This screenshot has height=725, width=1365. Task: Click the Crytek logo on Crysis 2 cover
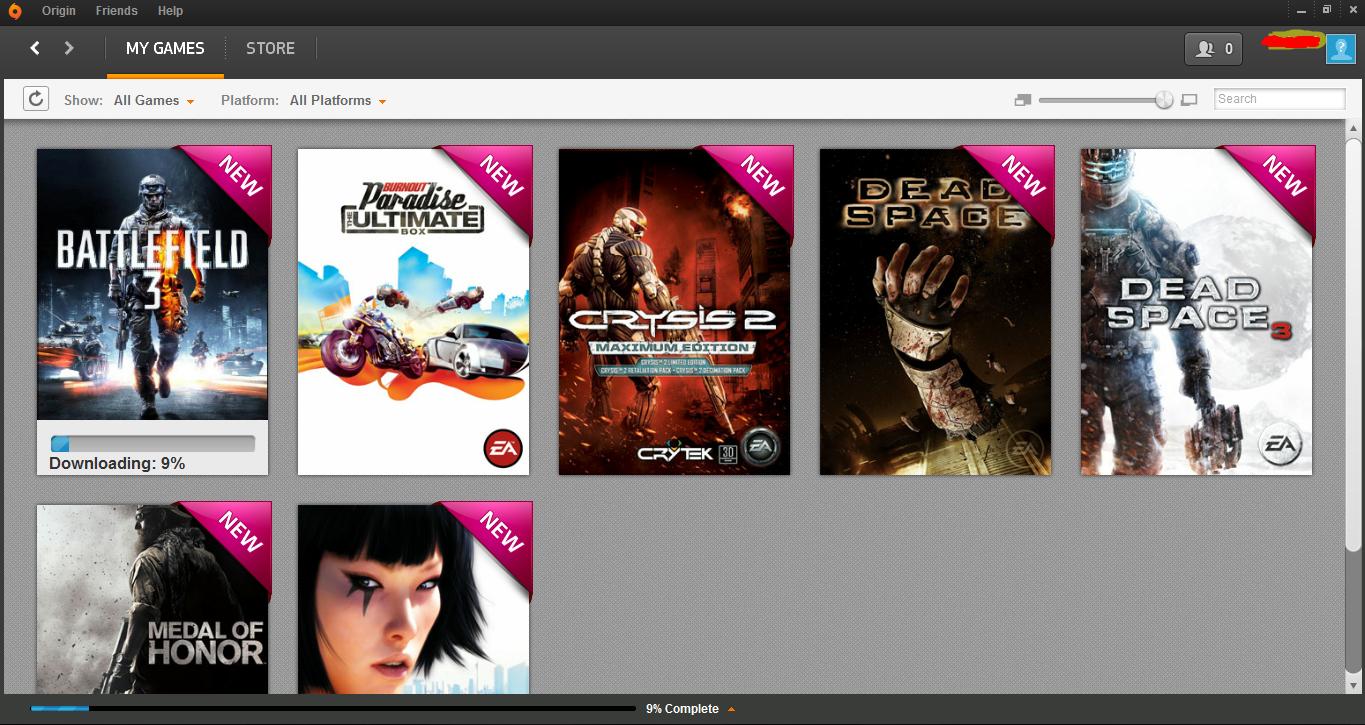[676, 452]
